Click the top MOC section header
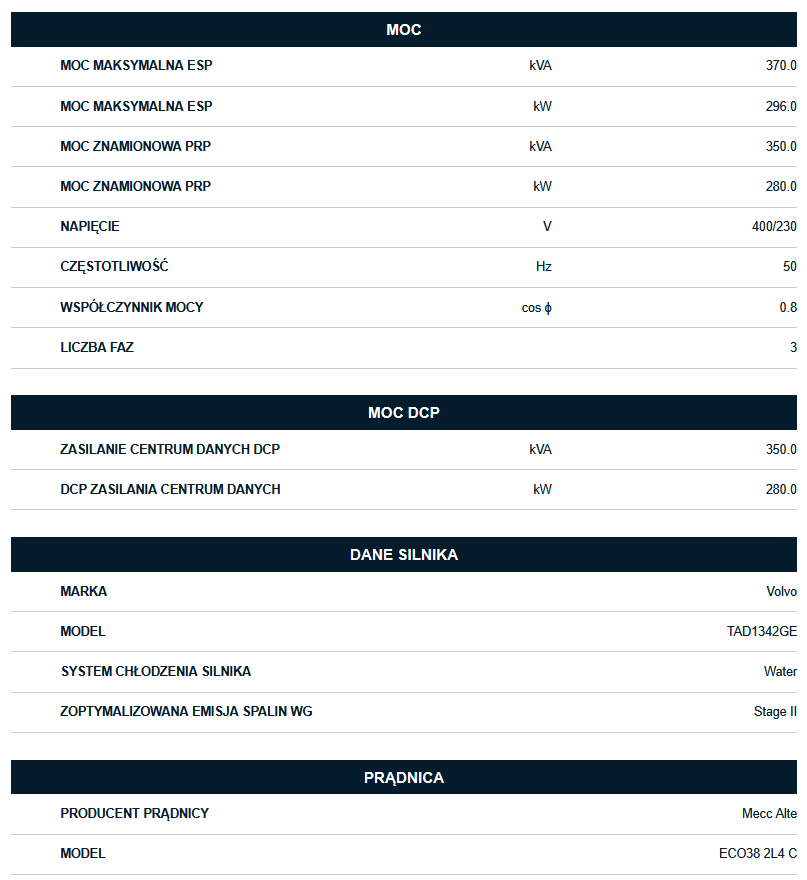Viewport: 807px width, 880px height. 403,30
